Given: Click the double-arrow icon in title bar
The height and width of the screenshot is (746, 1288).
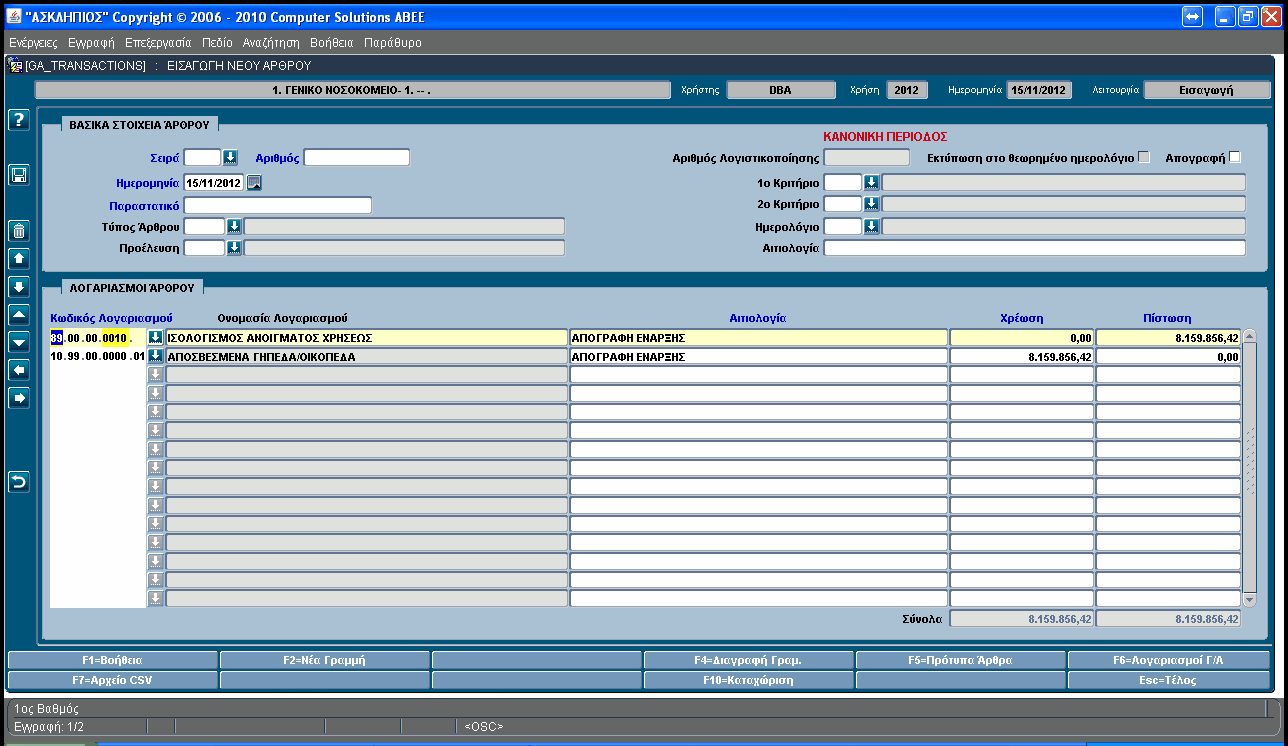Looking at the screenshot, I should pyautogui.click(x=1192, y=17).
